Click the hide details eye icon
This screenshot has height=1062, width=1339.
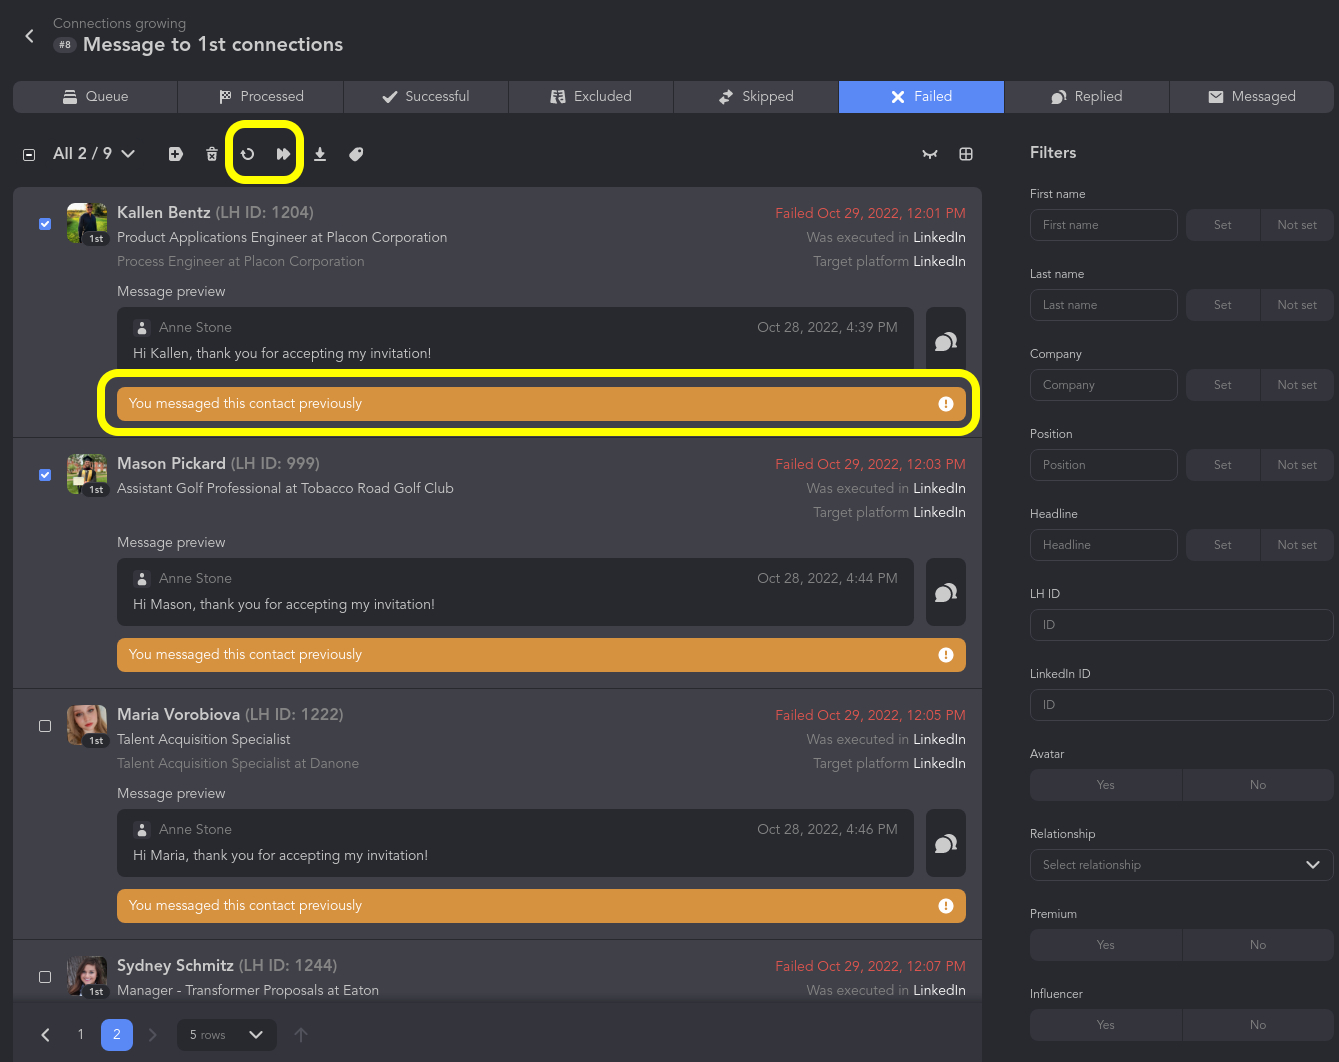click(x=930, y=154)
